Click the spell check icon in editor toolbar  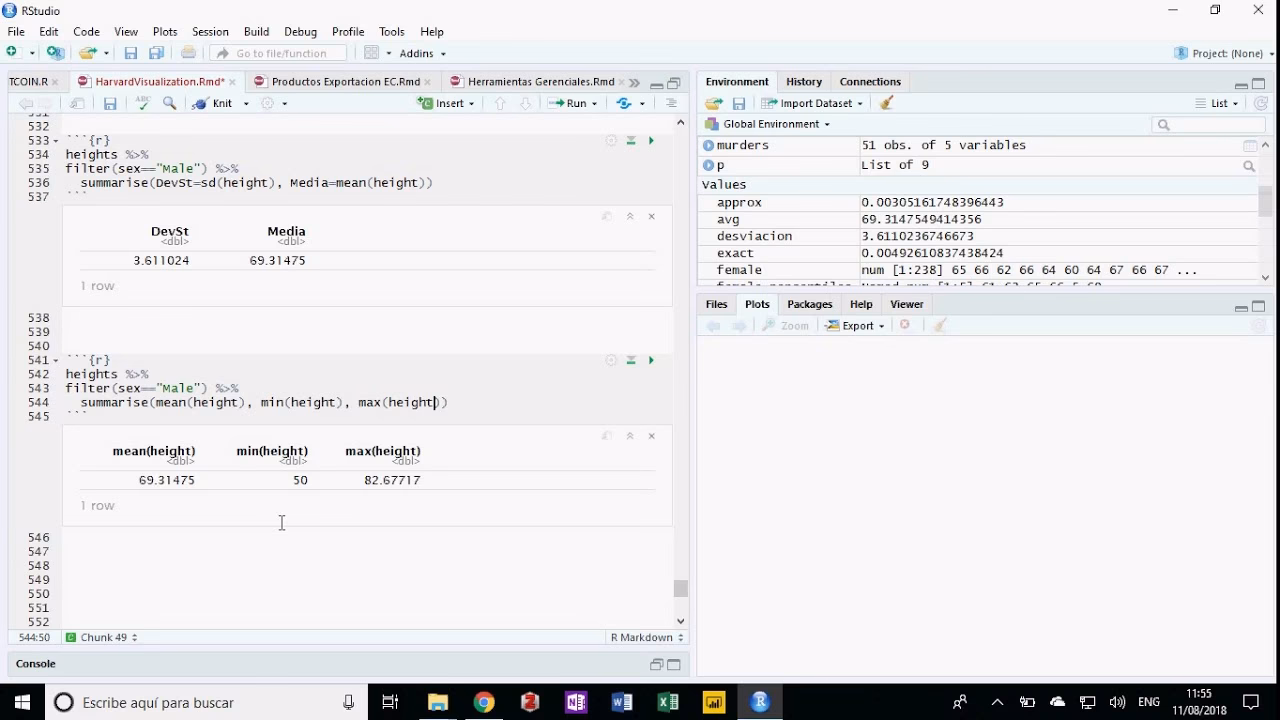pyautogui.click(x=142, y=103)
